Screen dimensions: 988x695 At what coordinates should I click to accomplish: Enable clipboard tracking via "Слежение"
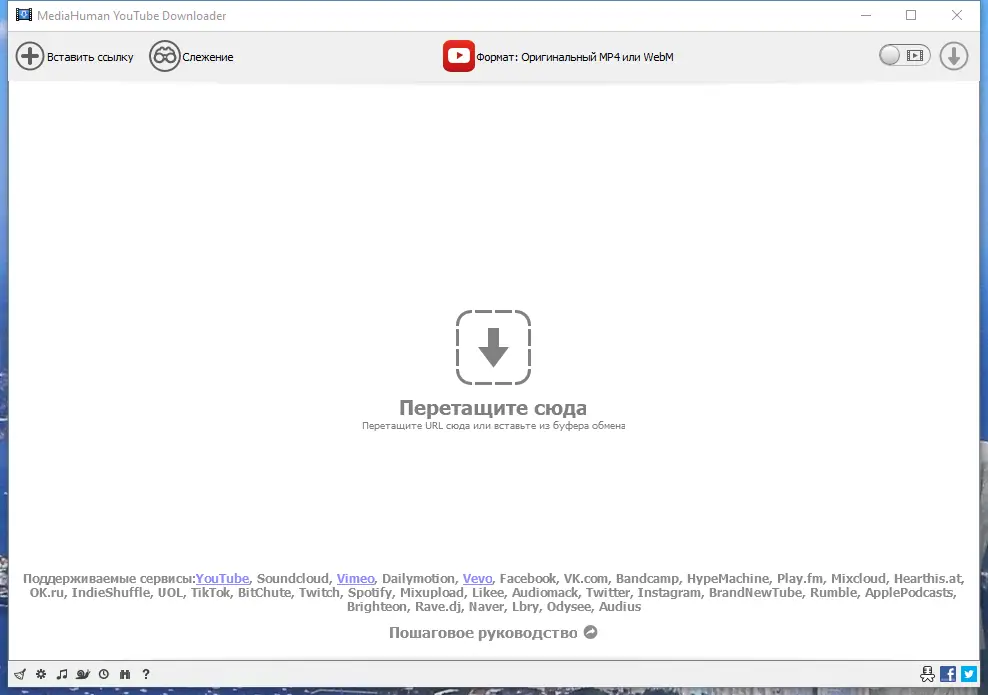click(x=192, y=56)
